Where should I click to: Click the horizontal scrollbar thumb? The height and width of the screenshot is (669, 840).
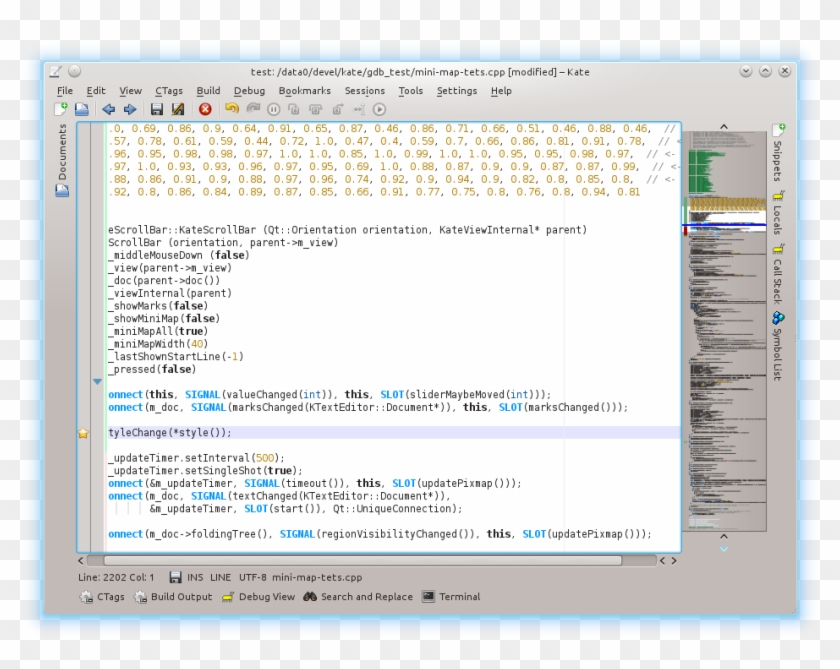(x=363, y=561)
